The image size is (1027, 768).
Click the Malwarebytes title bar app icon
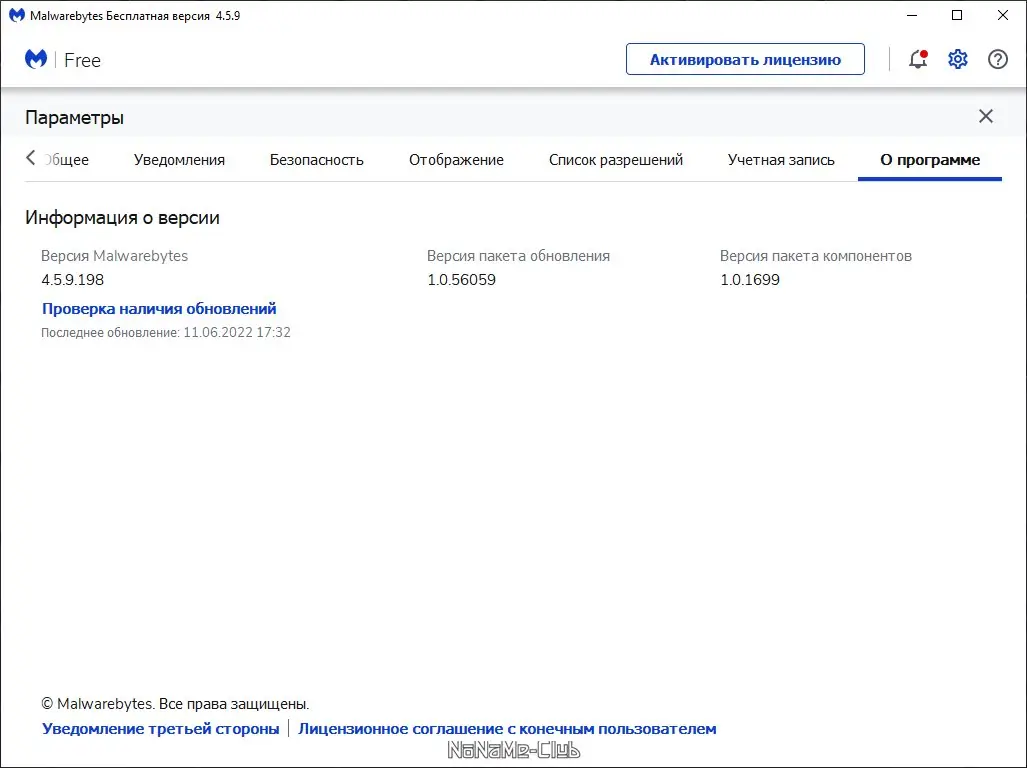(x=16, y=15)
